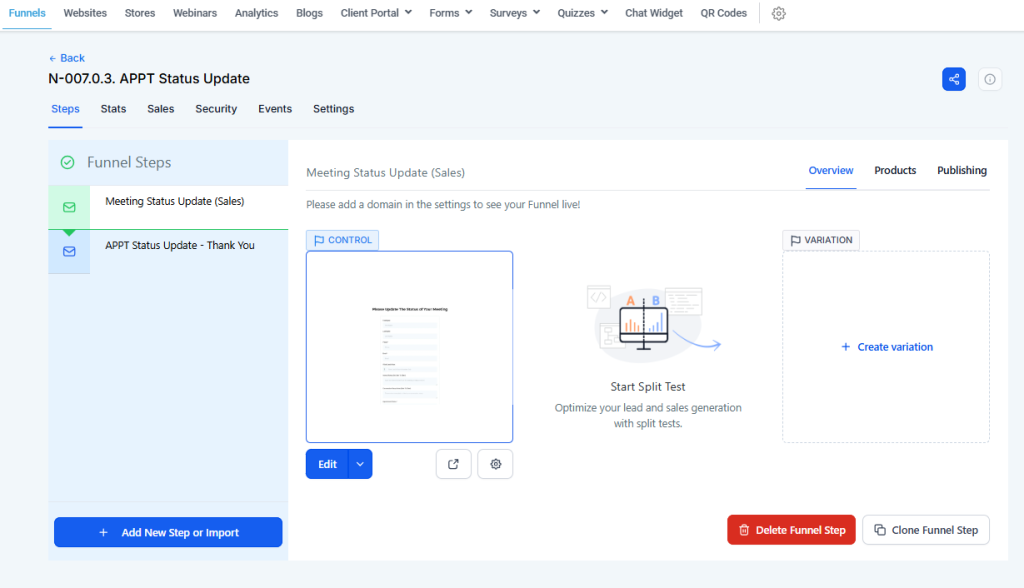Viewport: 1024px width, 588px height.
Task: Click the VARIATION flag icon
Action: click(795, 240)
